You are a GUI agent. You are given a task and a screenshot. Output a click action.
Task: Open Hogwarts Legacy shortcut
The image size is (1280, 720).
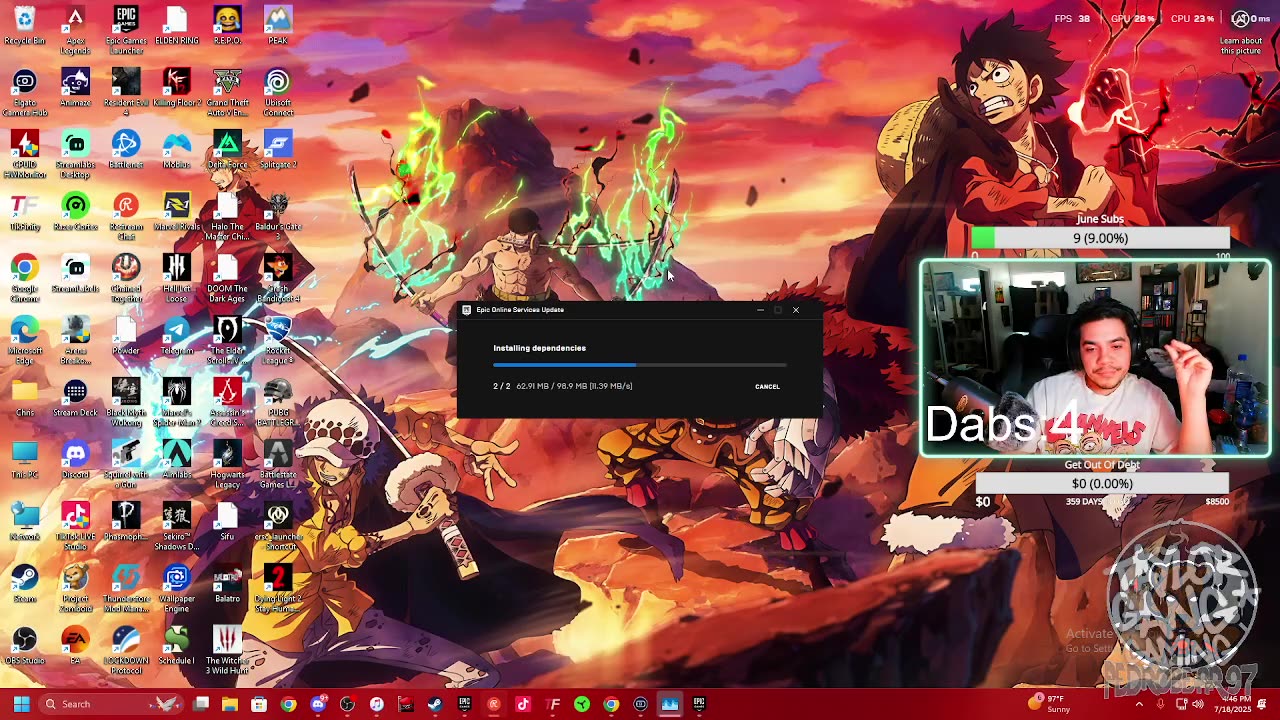tap(227, 465)
